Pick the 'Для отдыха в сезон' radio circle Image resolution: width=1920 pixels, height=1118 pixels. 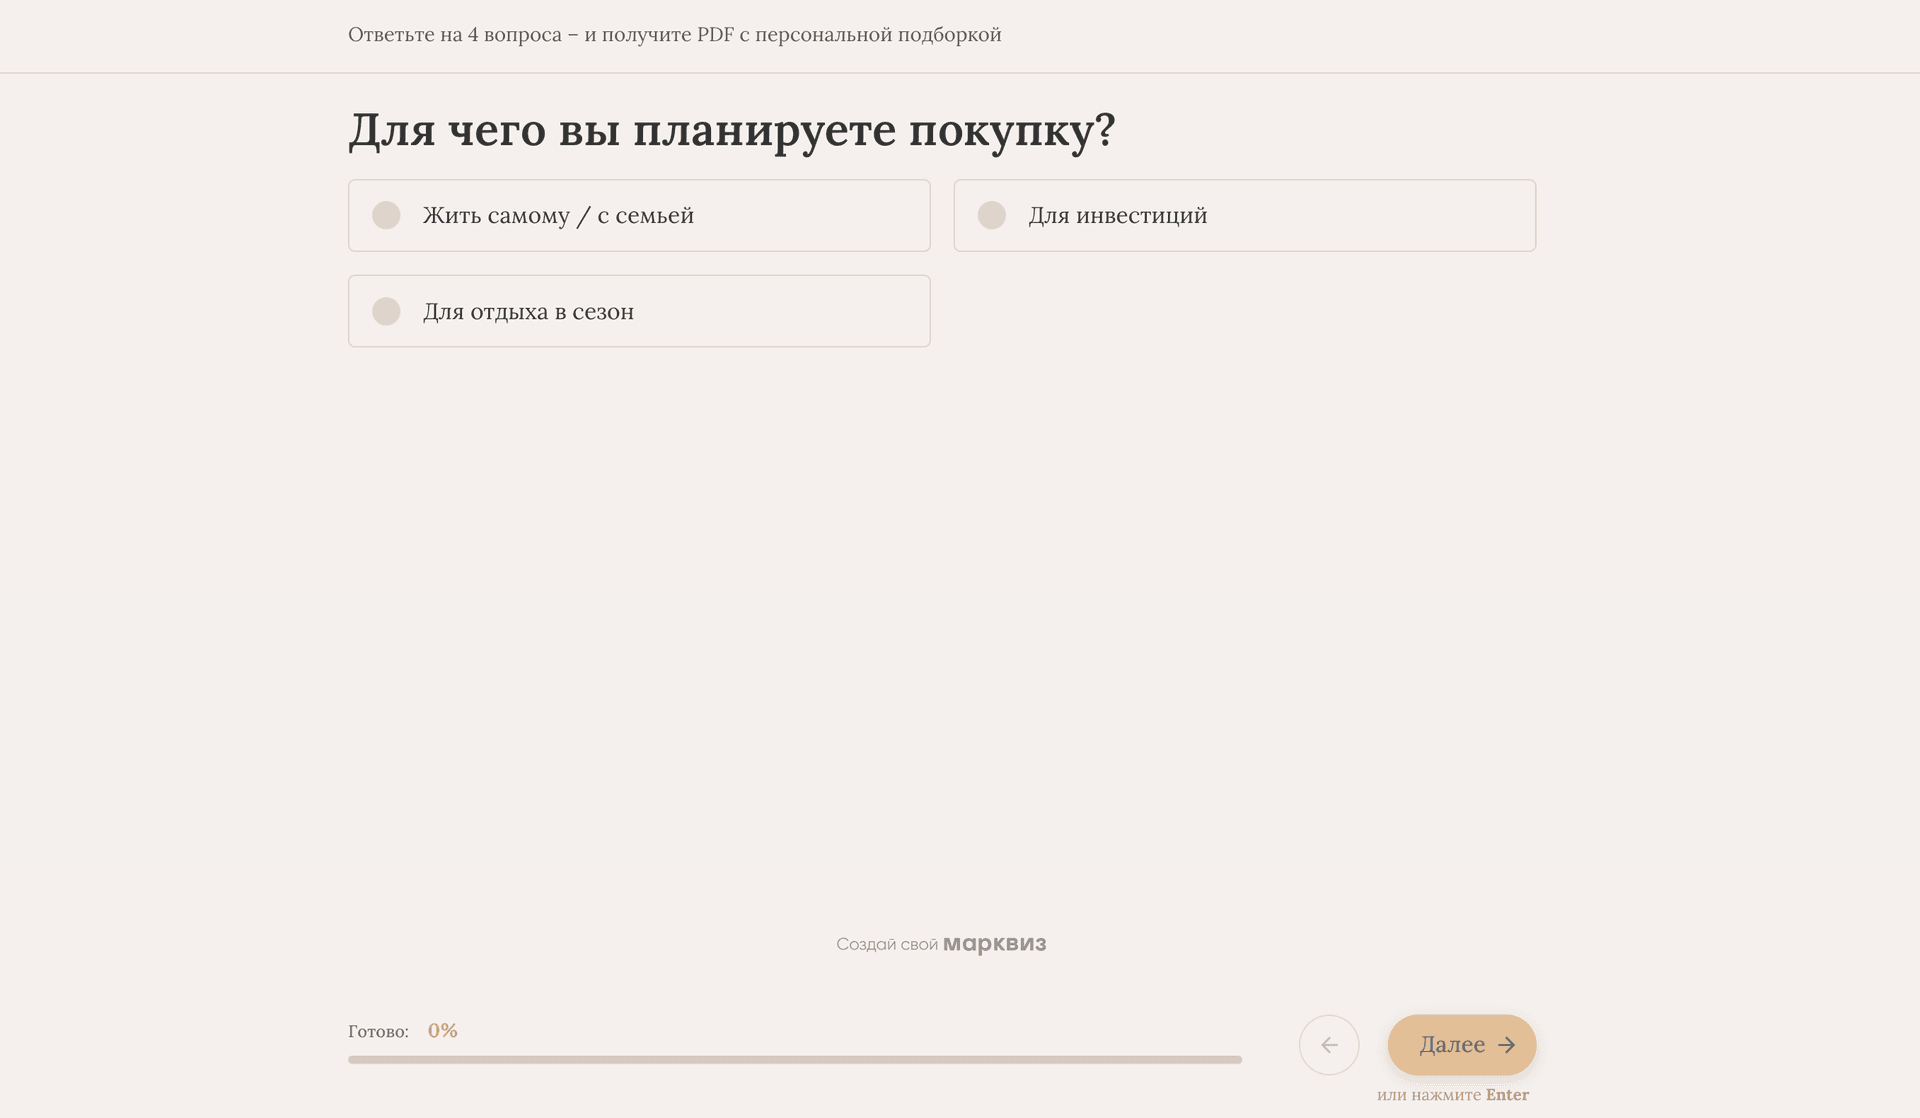pyautogui.click(x=386, y=311)
